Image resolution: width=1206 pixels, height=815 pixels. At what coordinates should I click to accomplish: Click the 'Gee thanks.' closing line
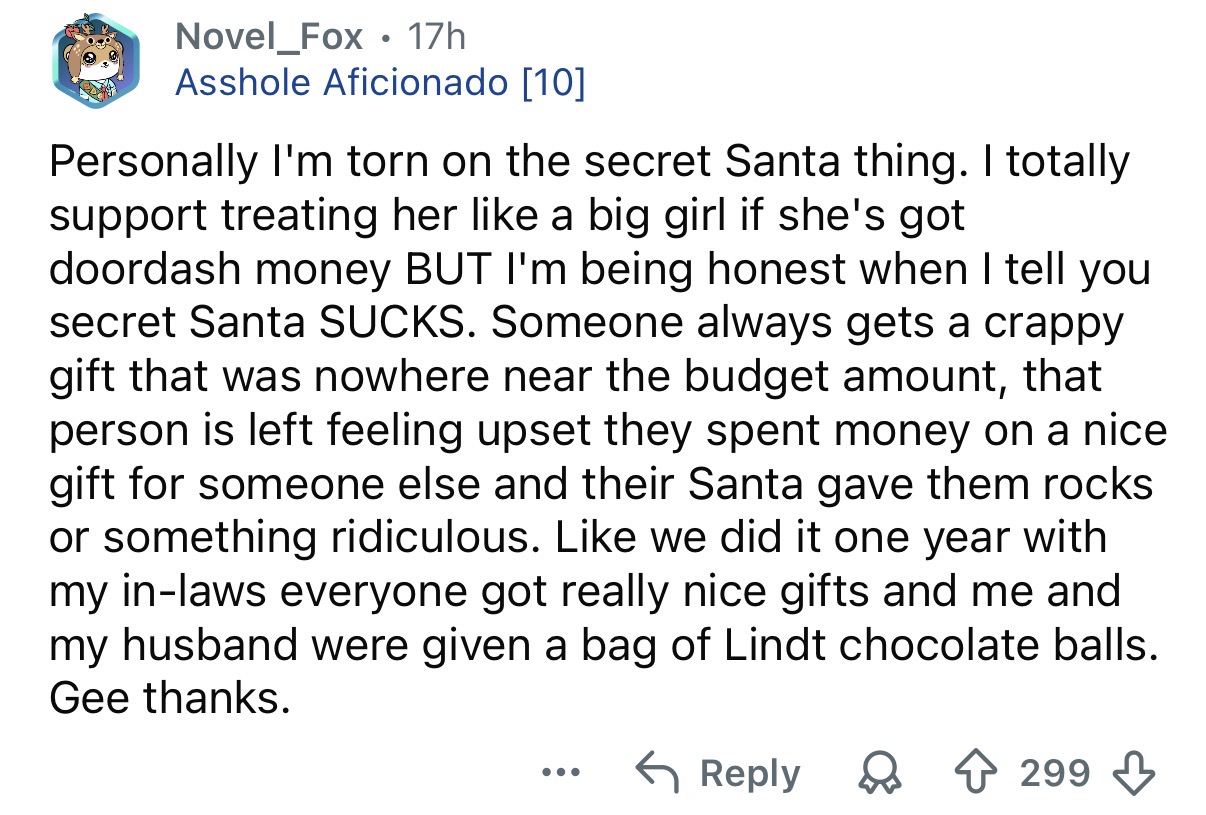pyautogui.click(x=170, y=698)
